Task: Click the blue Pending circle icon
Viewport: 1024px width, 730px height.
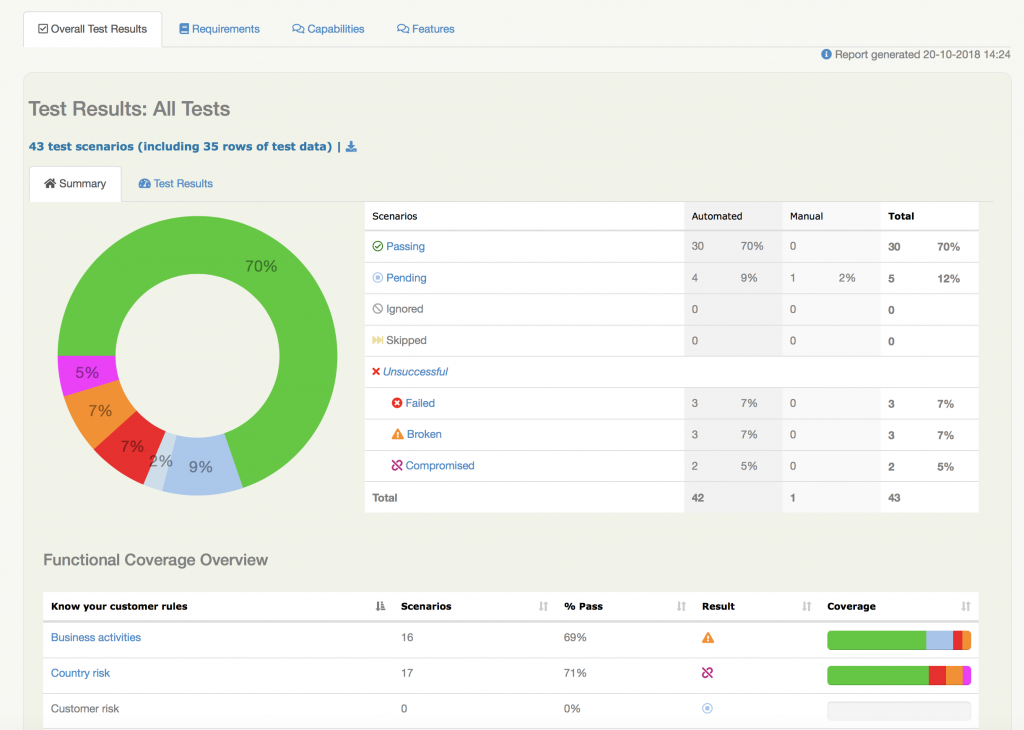Action: (377, 278)
